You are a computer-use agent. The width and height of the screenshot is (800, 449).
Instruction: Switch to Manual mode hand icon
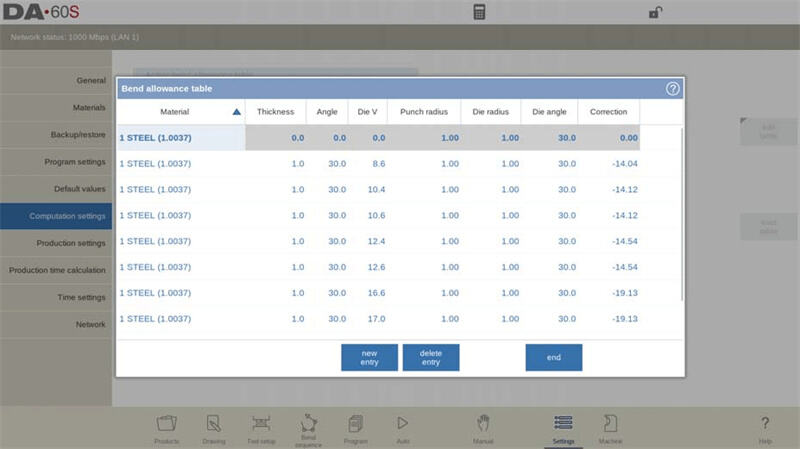pos(483,427)
